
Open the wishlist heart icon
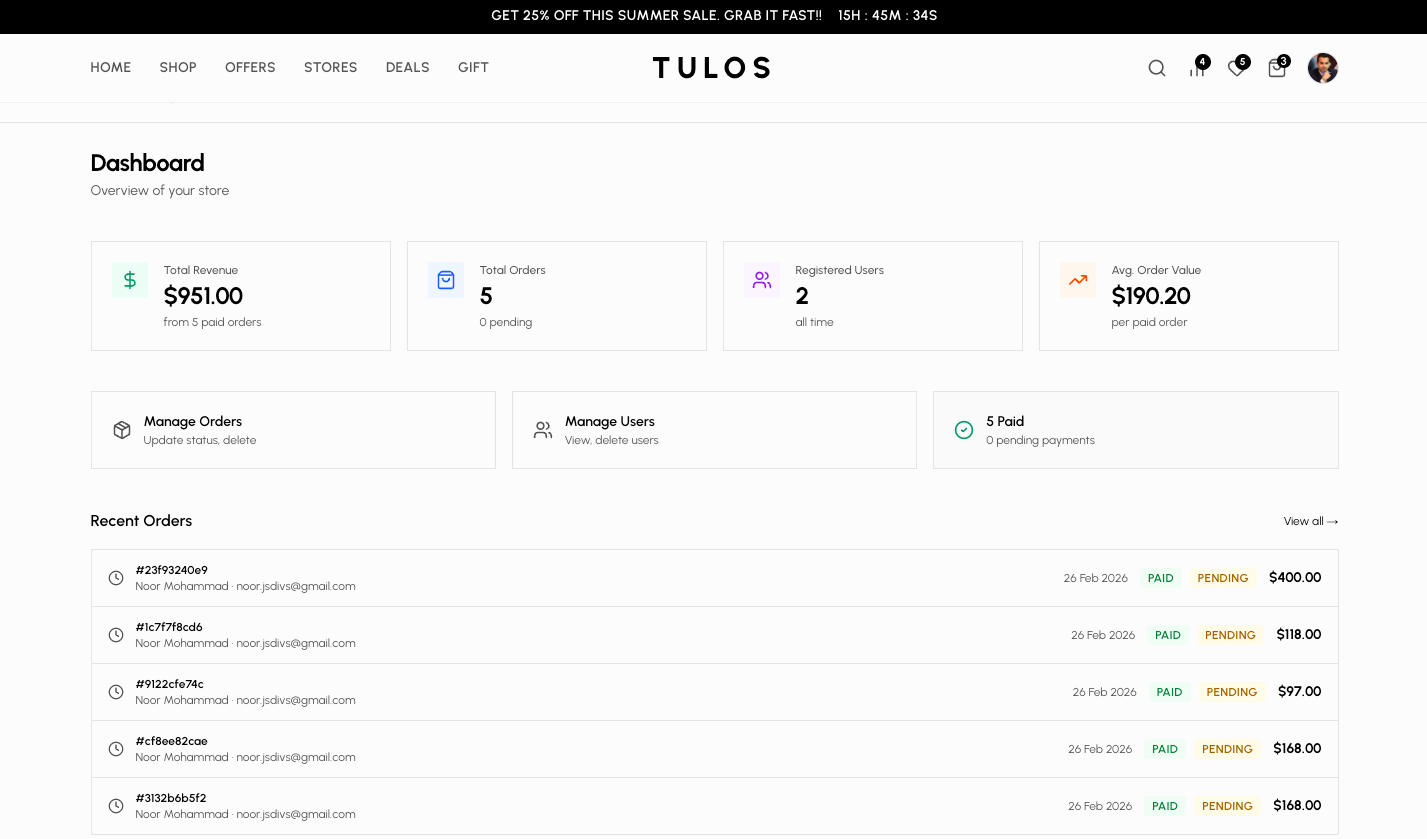coord(1236,68)
